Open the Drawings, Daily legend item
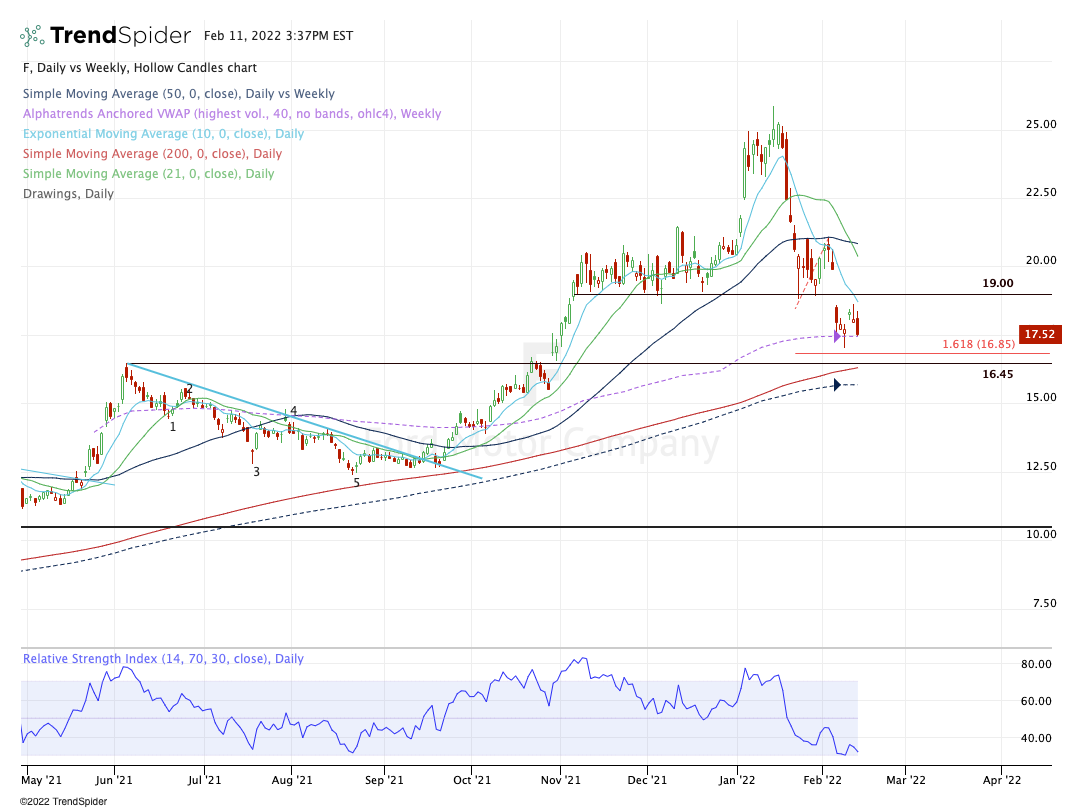Image resolution: width=1082 pixels, height=811 pixels. tap(67, 194)
